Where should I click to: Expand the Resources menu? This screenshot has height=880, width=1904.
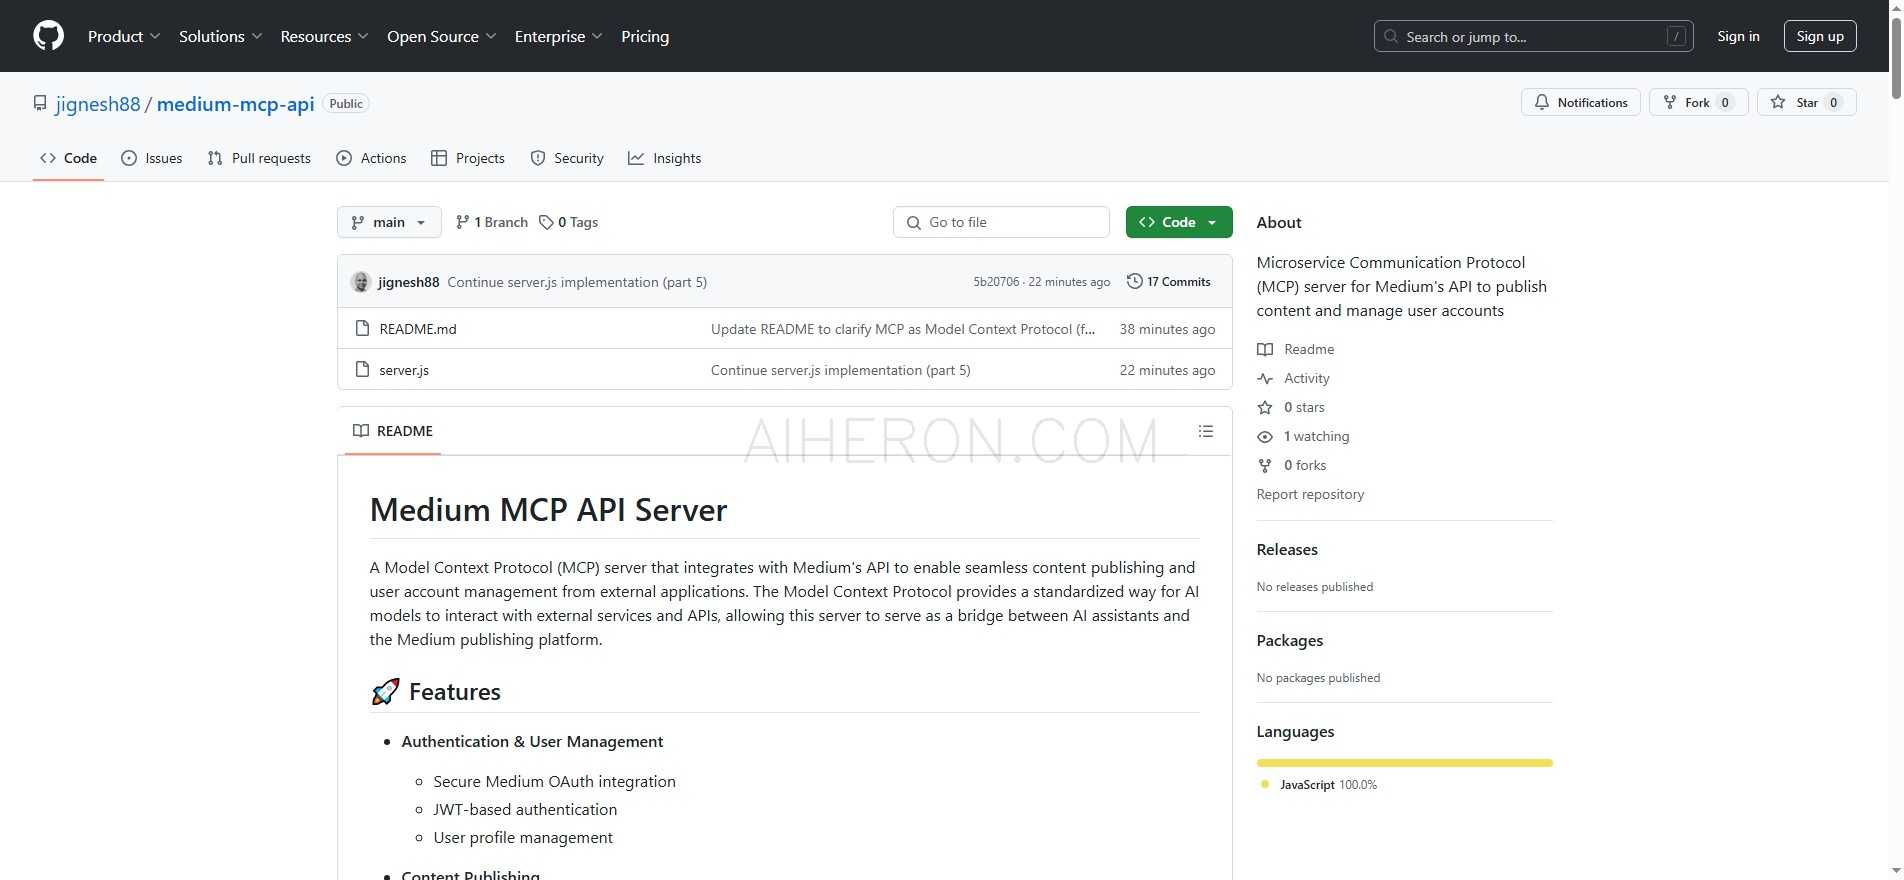324,36
